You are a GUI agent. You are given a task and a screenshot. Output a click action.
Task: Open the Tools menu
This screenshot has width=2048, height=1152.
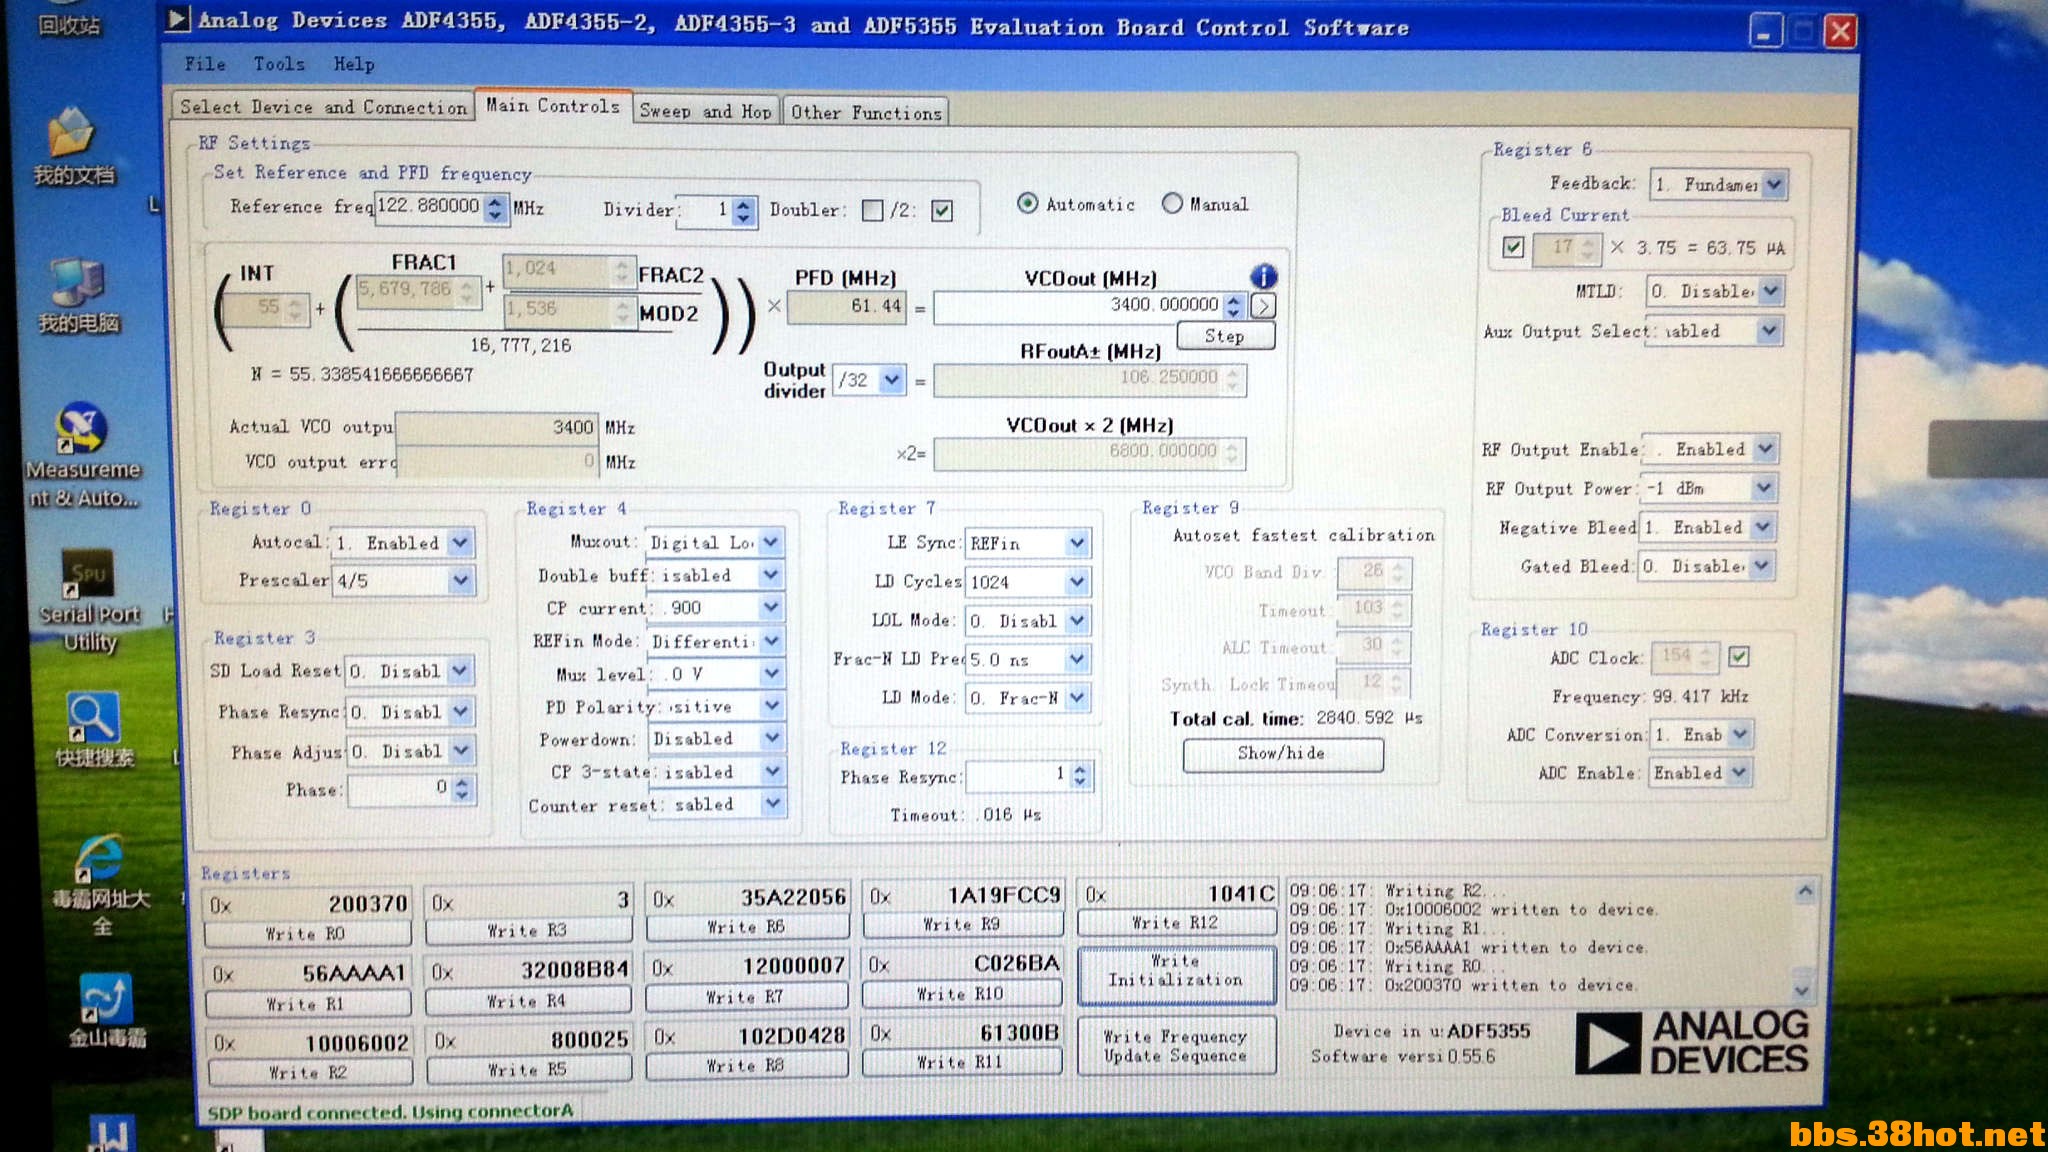click(279, 64)
